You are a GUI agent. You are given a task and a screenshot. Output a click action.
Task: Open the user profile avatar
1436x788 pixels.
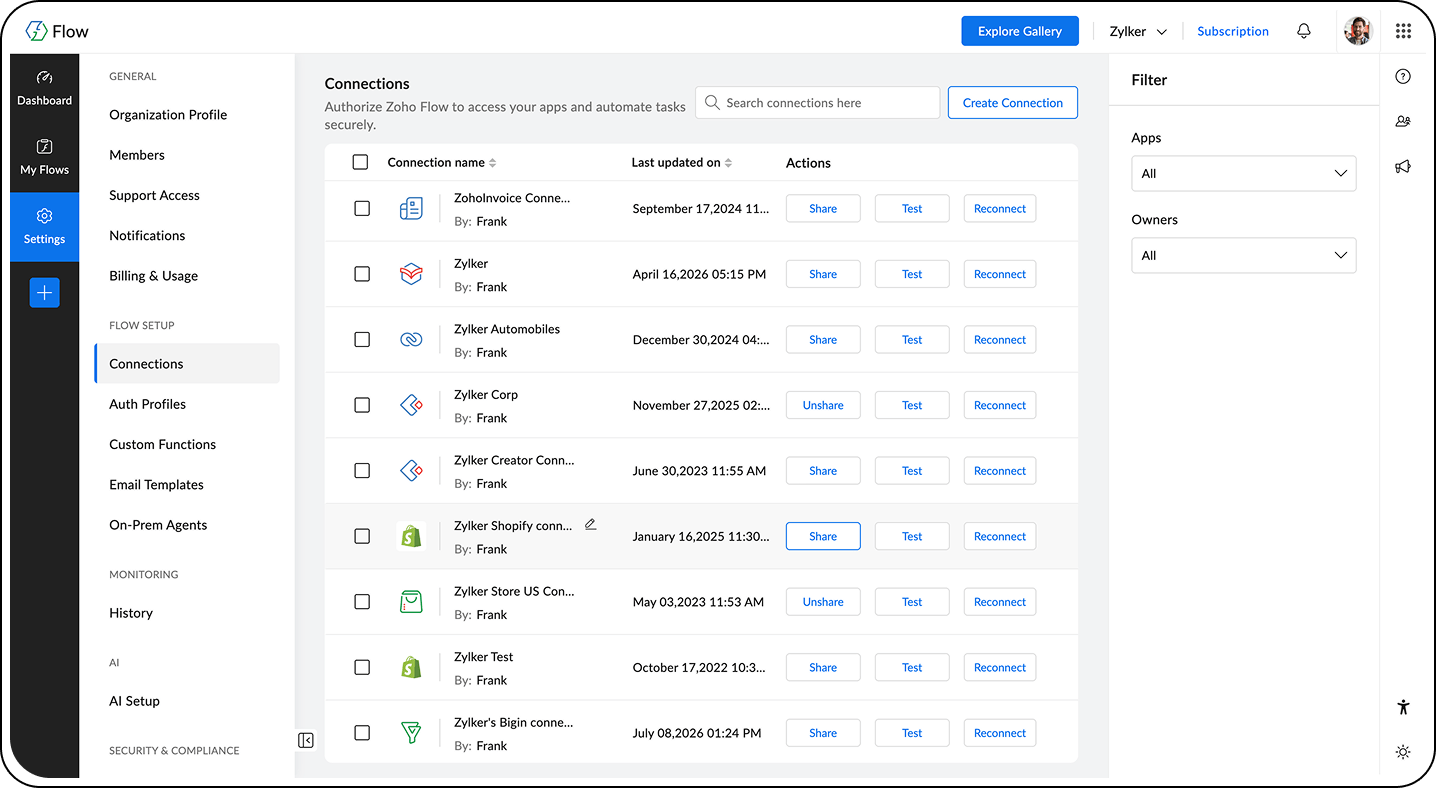(x=1358, y=31)
